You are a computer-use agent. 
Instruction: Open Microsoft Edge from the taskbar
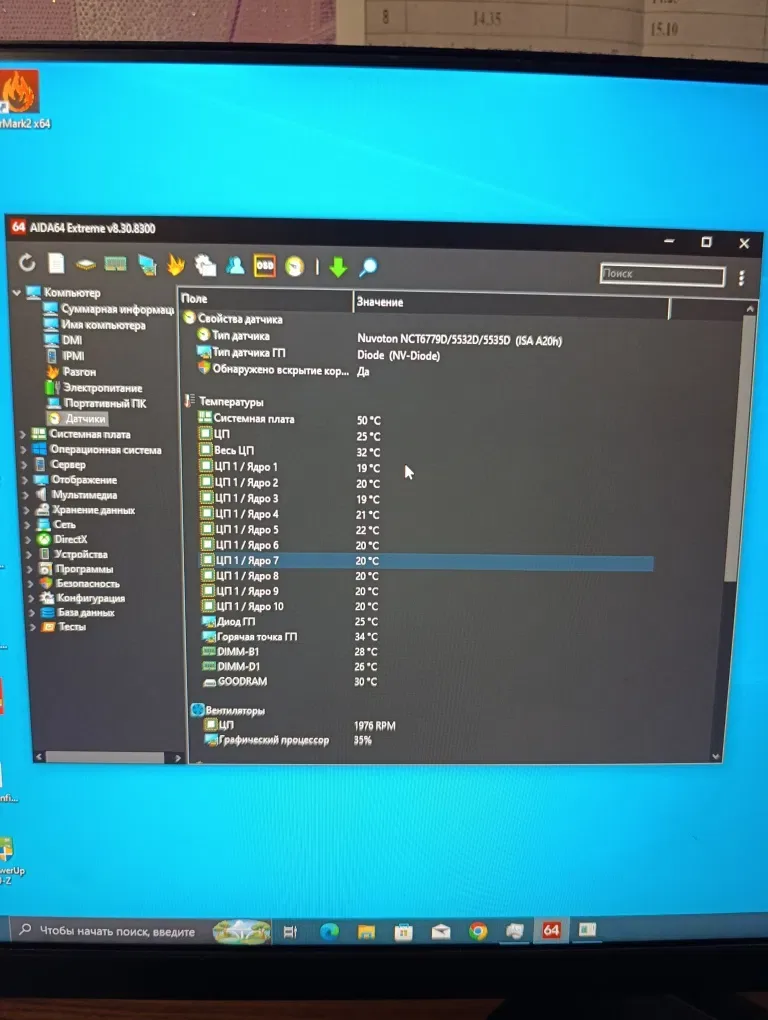pos(329,932)
